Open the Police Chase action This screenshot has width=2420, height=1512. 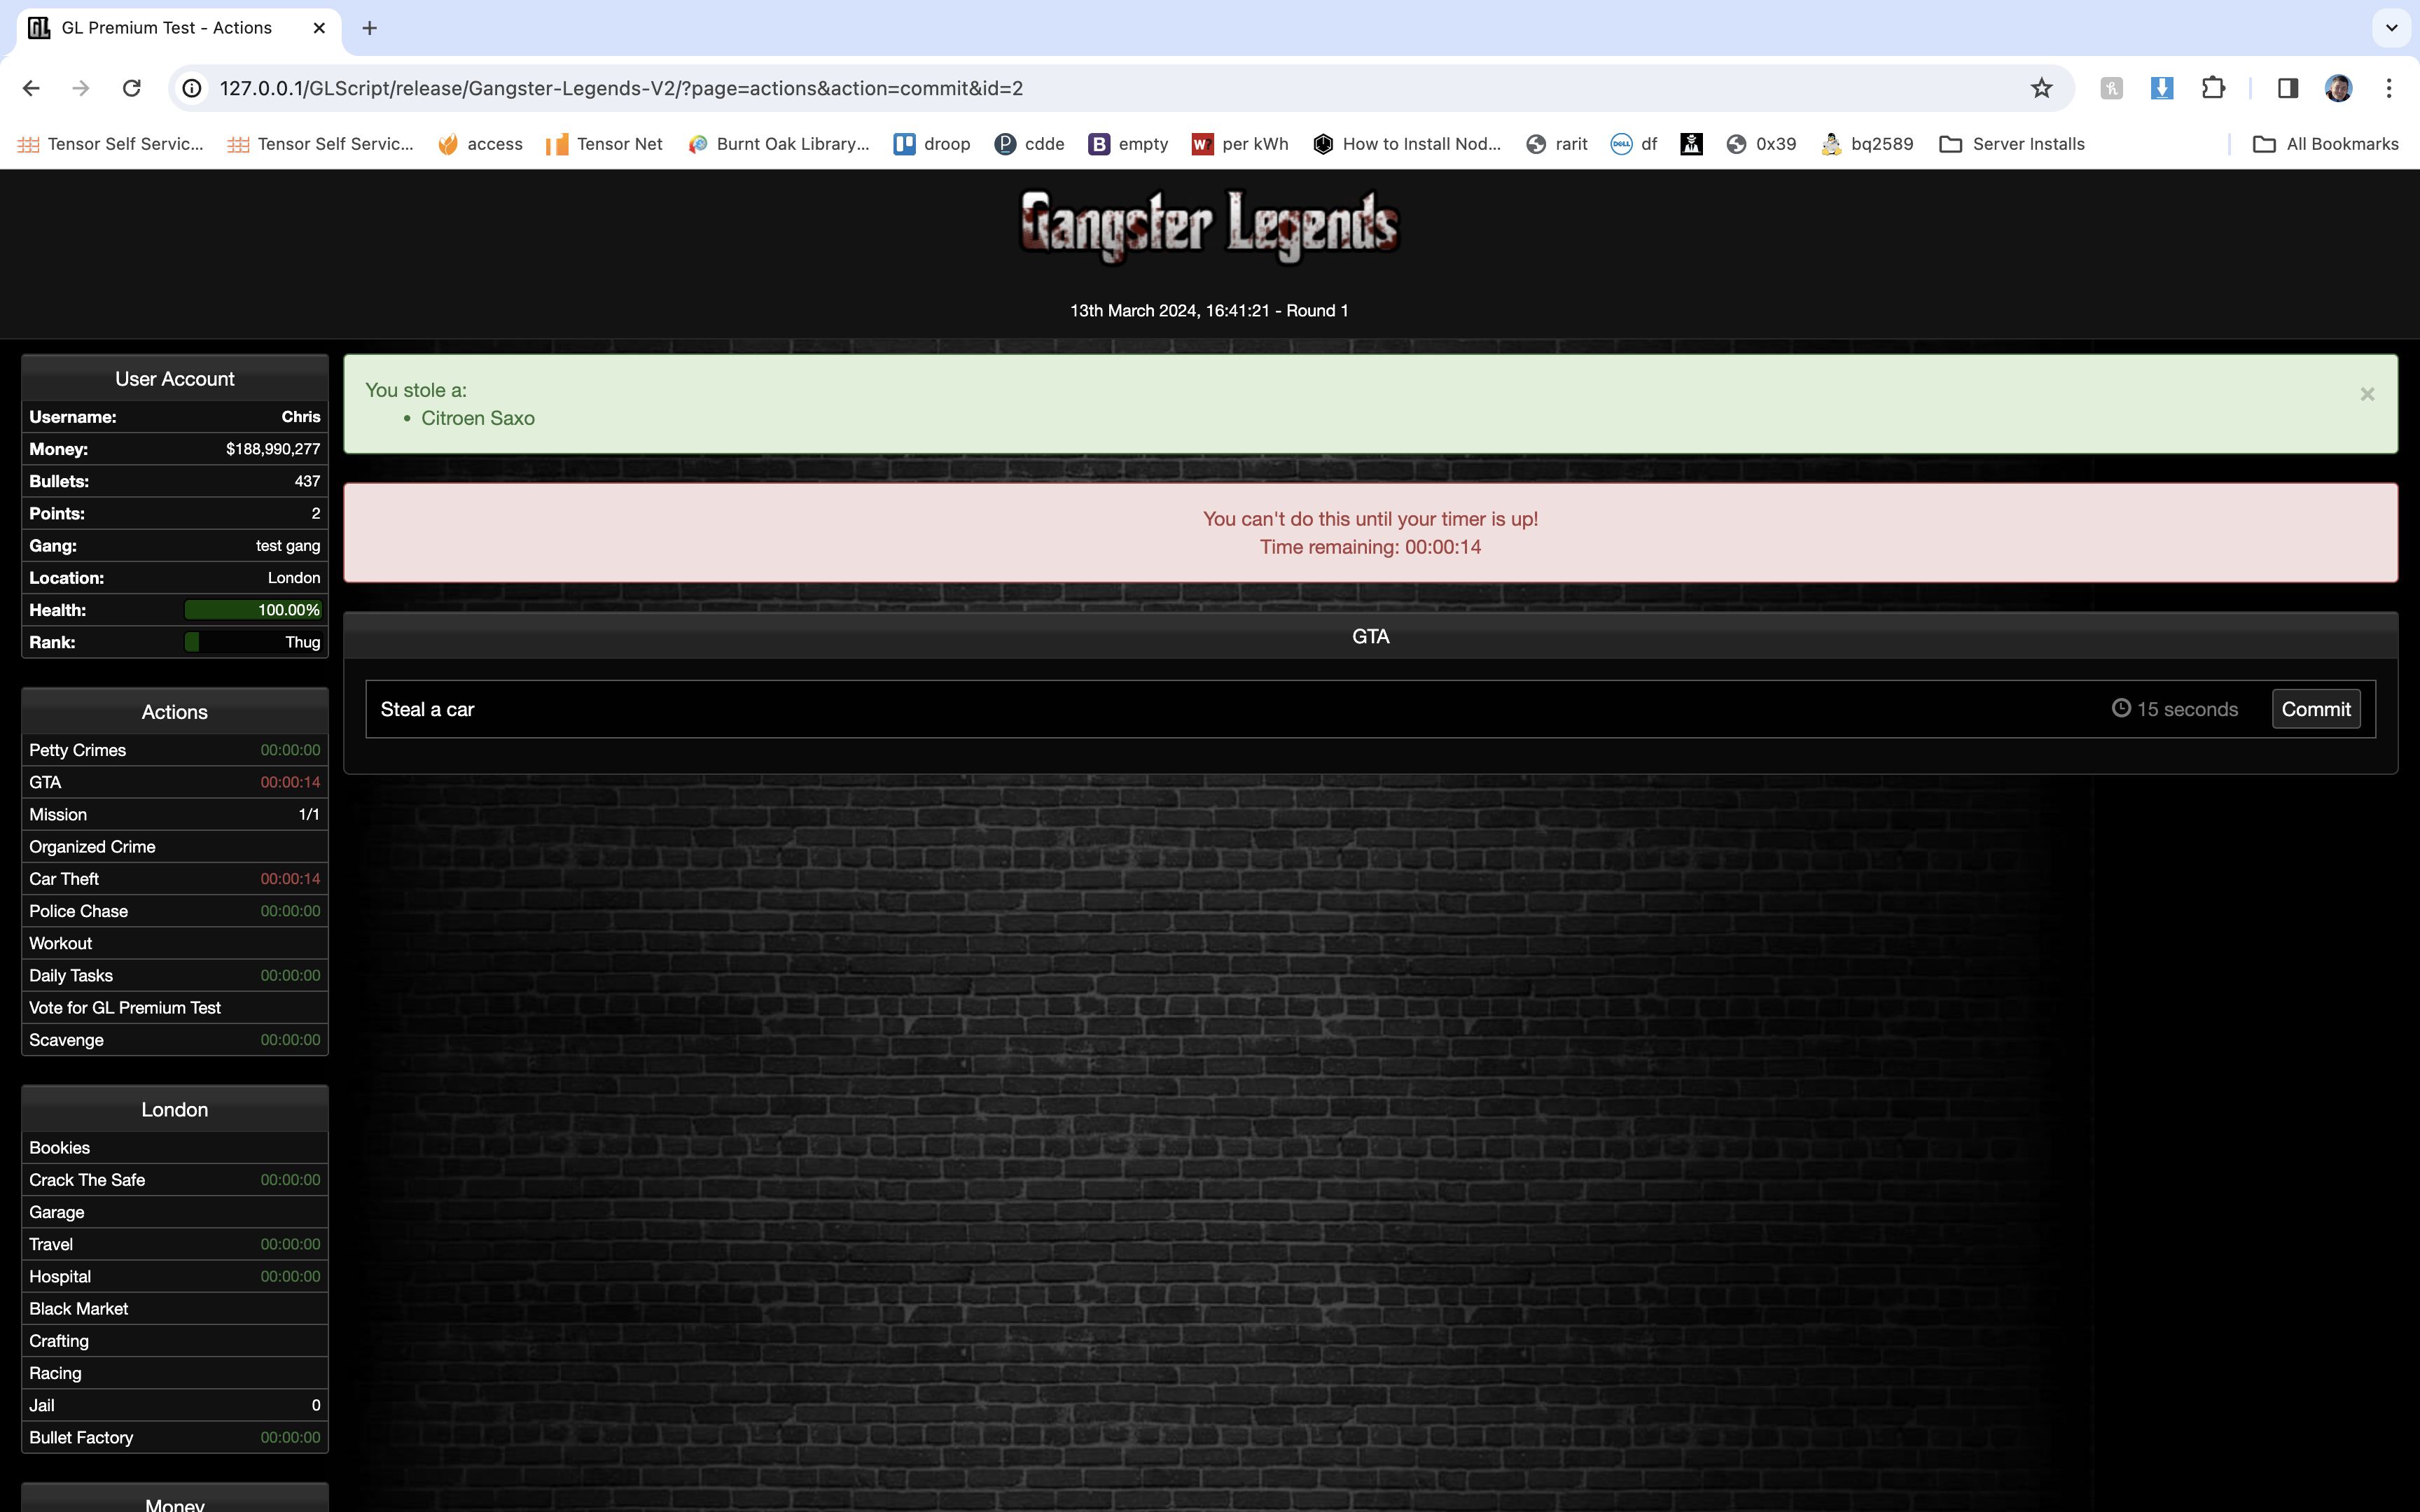pyautogui.click(x=79, y=911)
